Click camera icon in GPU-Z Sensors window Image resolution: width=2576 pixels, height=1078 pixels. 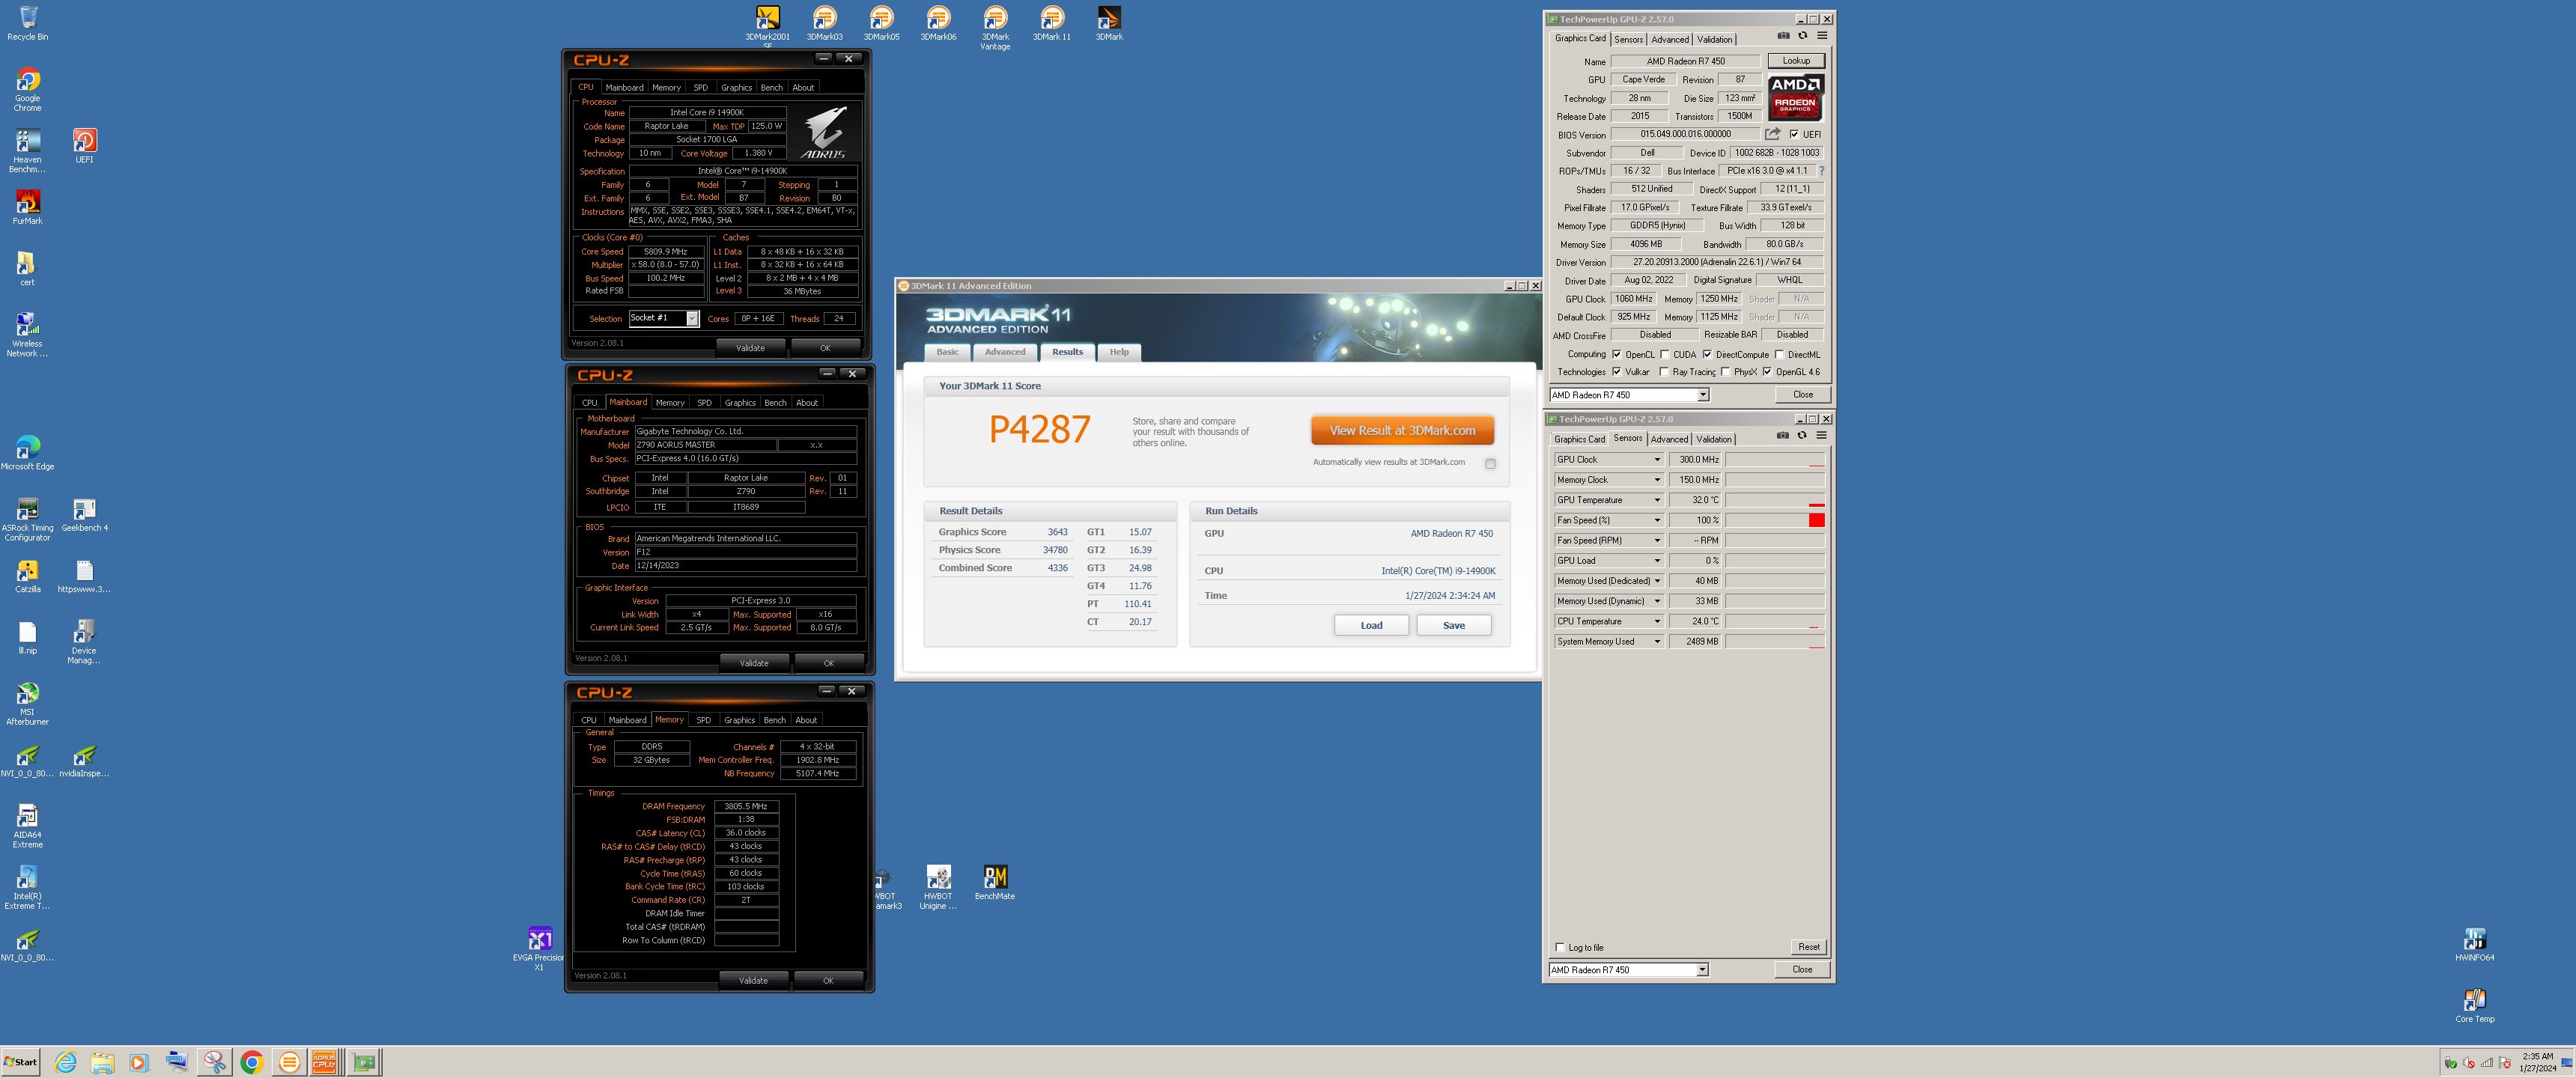[x=1782, y=435]
